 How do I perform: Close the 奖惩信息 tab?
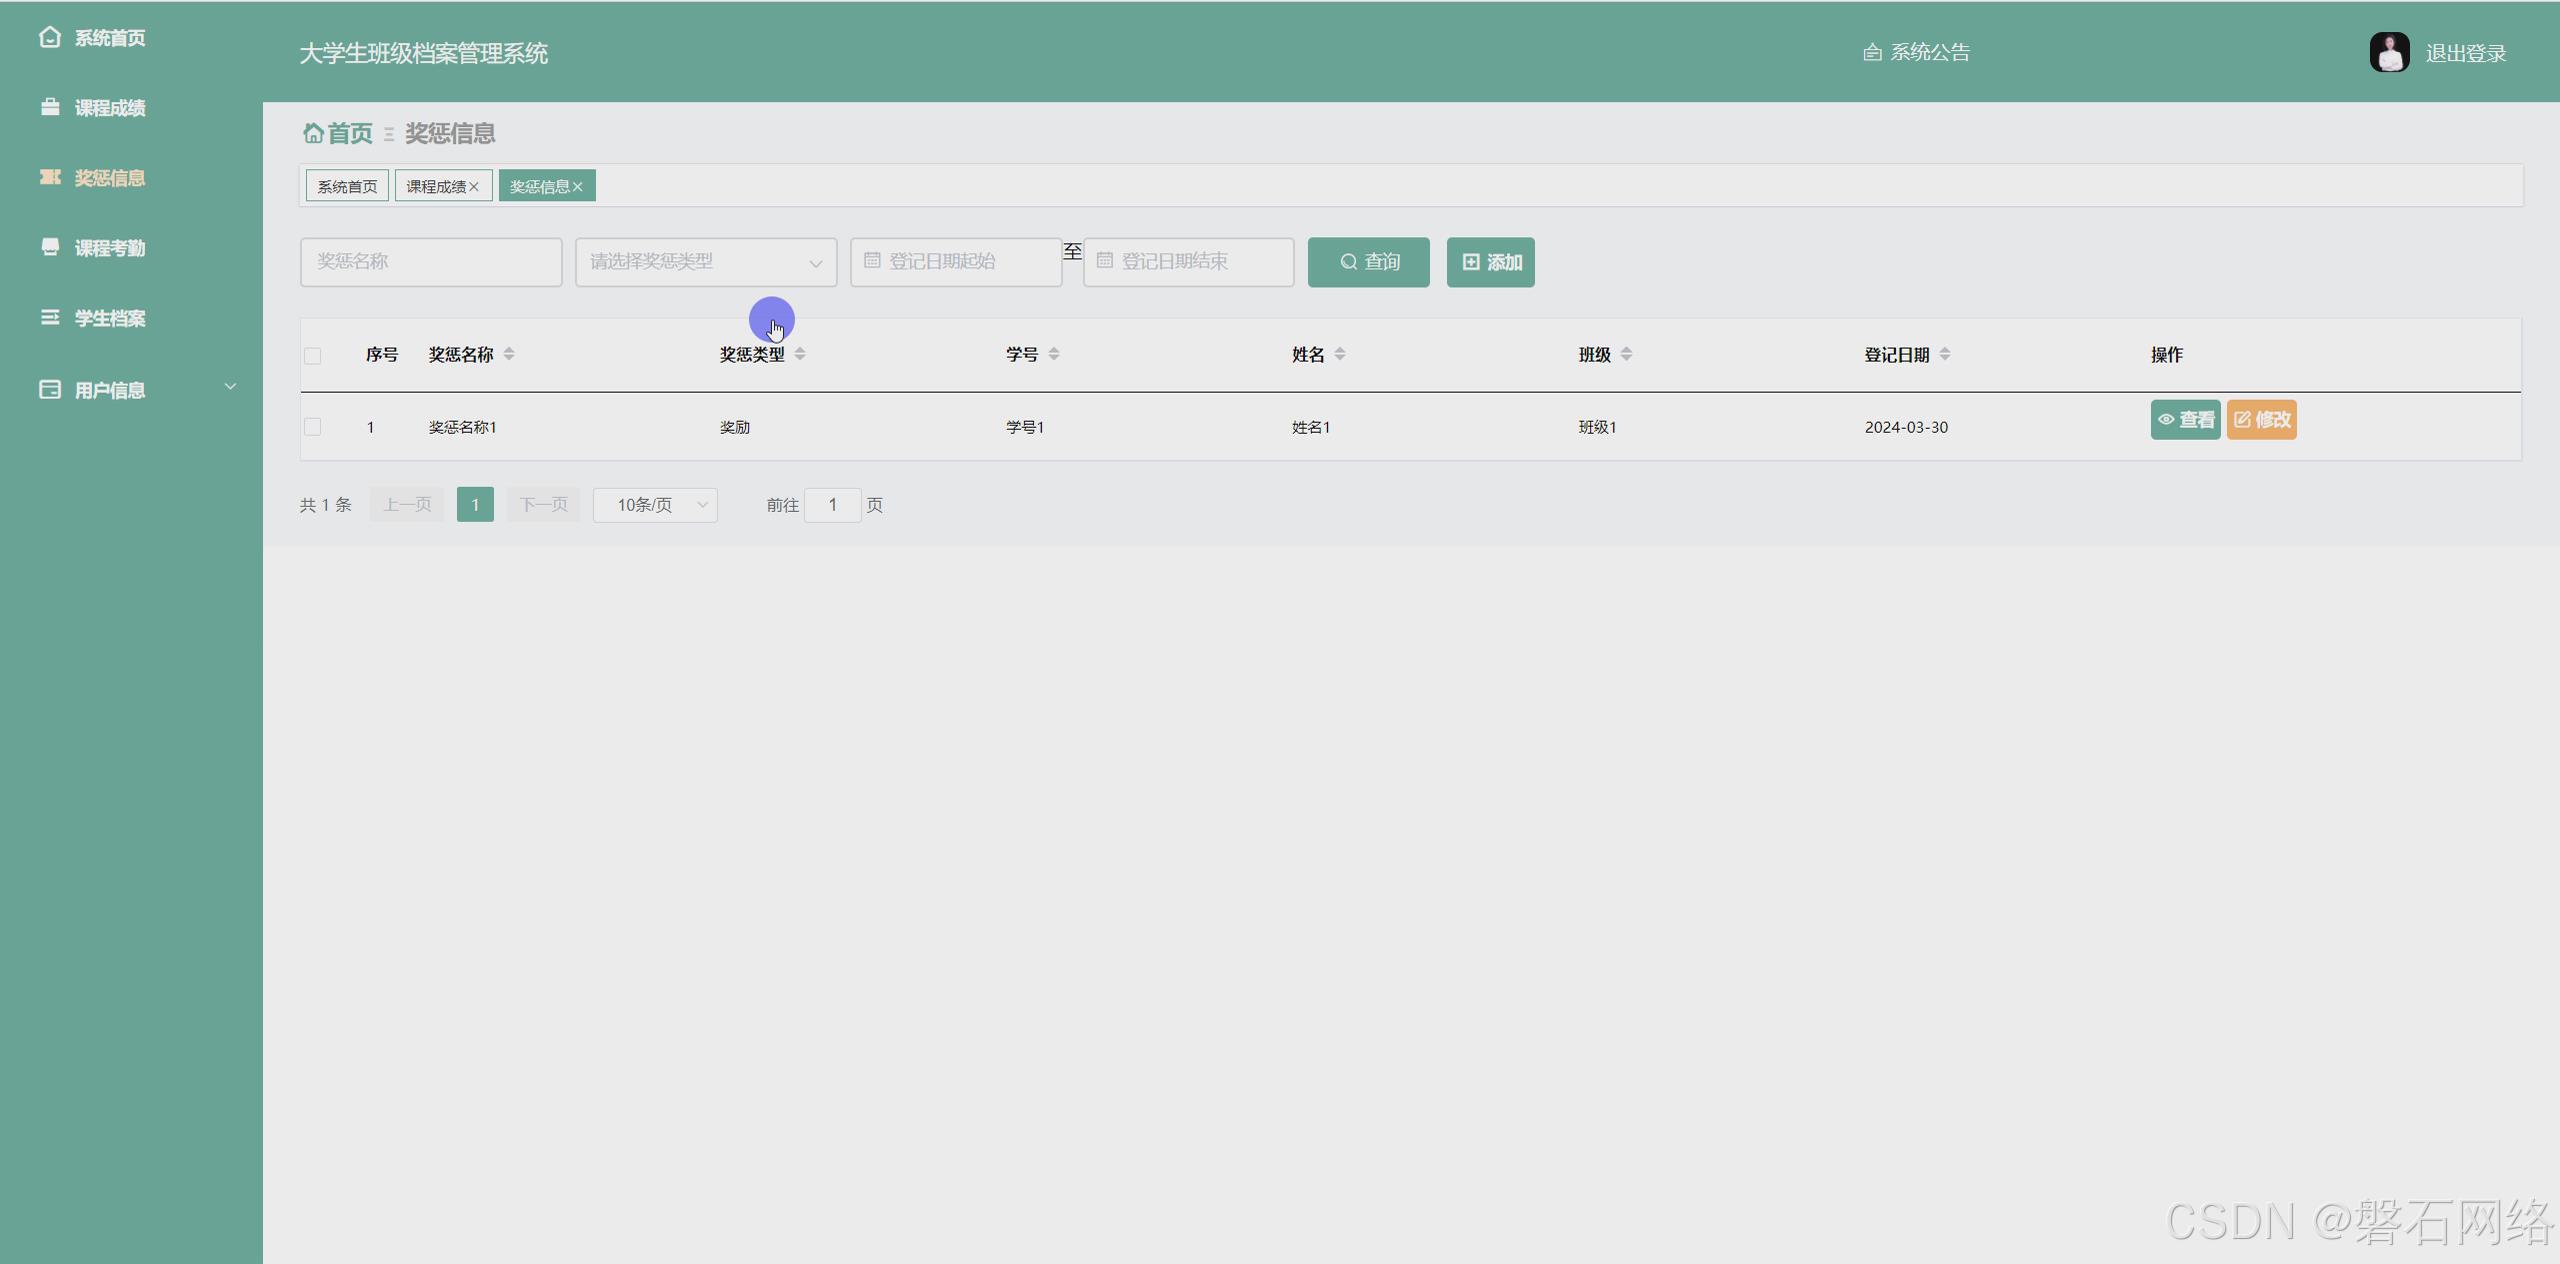click(x=577, y=187)
